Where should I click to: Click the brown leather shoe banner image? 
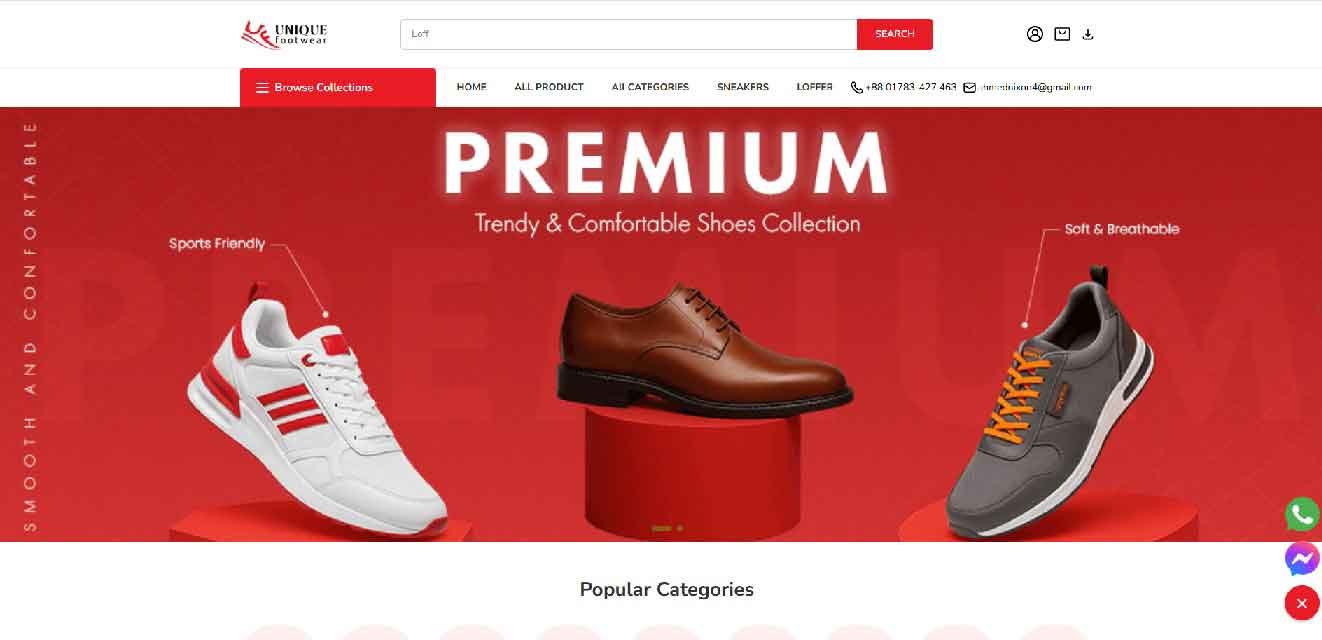coord(704,347)
